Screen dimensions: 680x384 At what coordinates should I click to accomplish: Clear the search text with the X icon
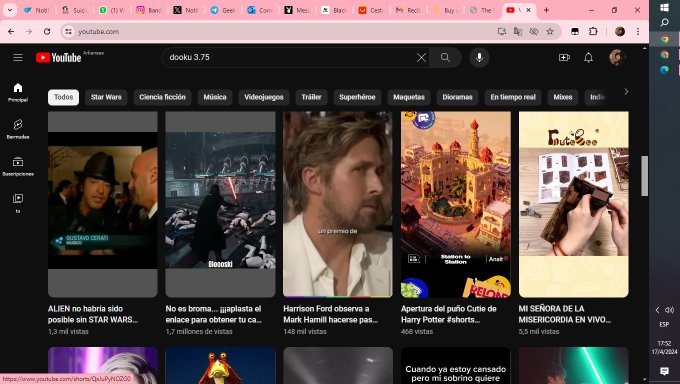421,57
